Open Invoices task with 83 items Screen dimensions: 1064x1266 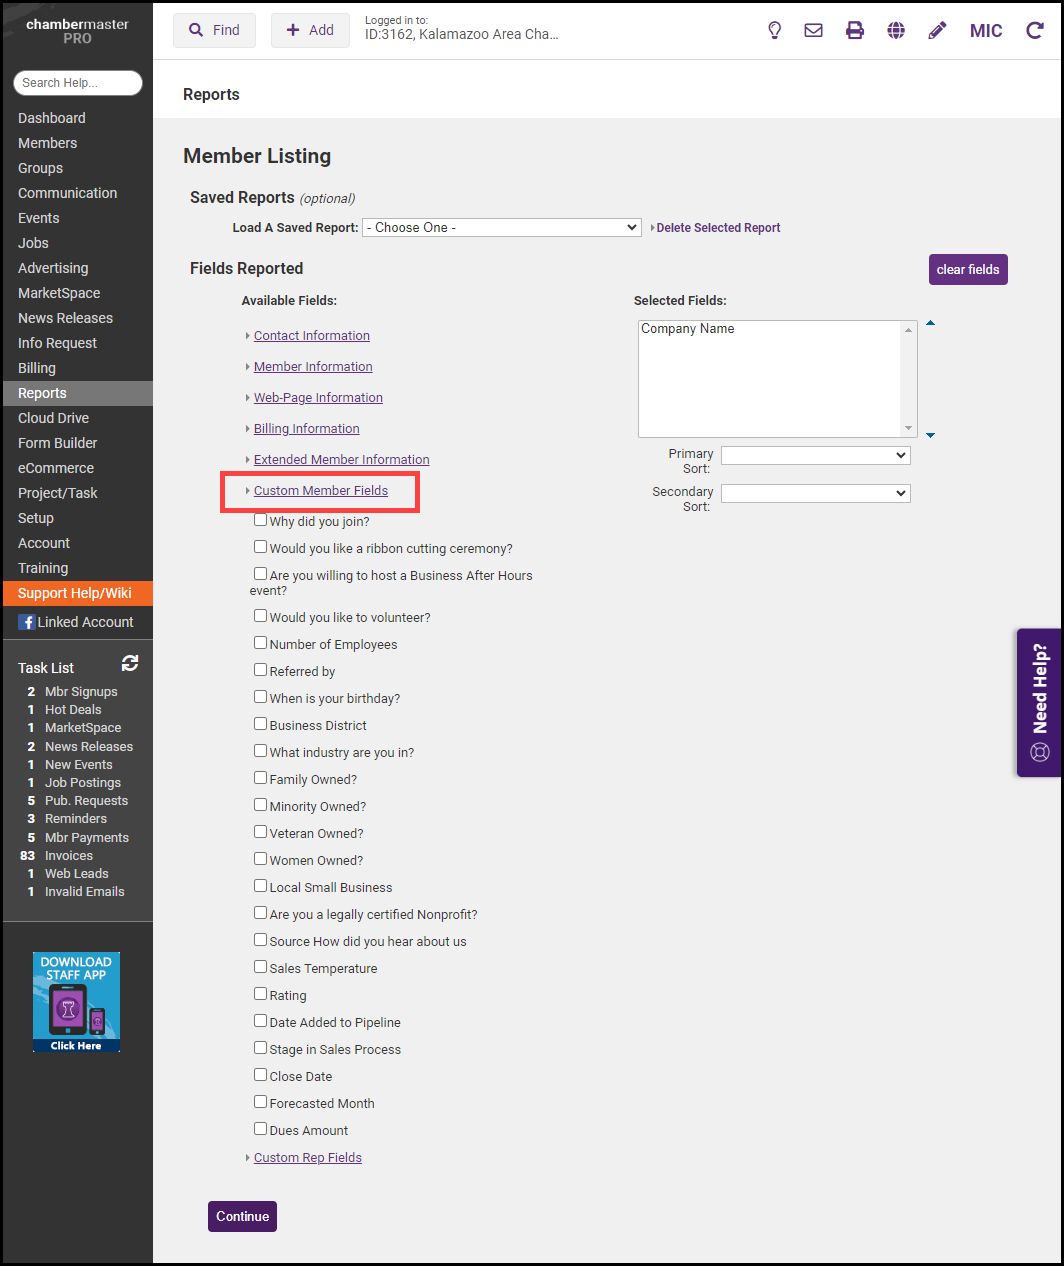coord(69,856)
